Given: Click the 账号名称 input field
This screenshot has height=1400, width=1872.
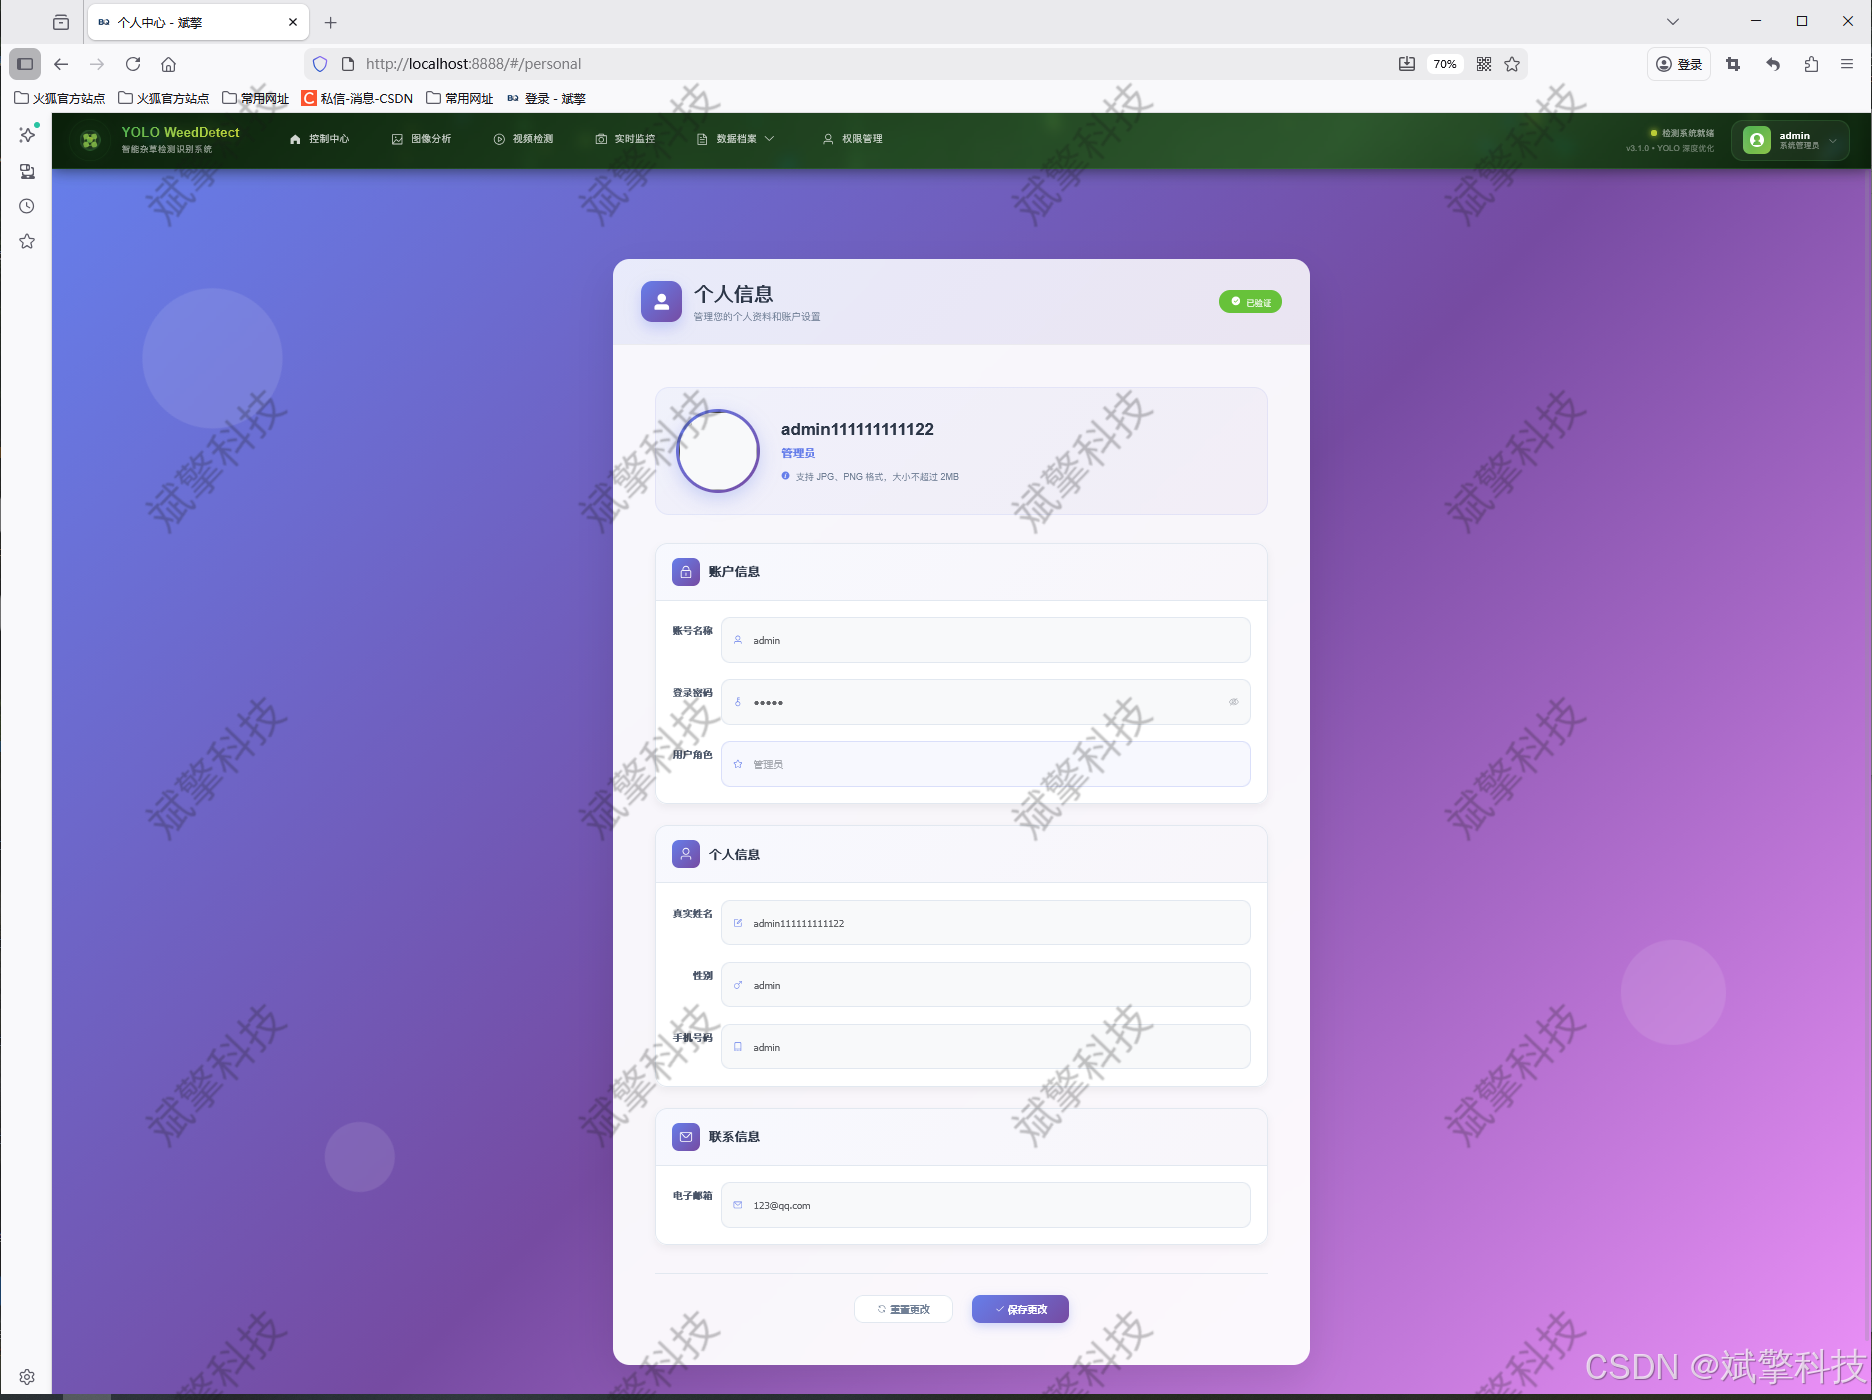Looking at the screenshot, I should 985,640.
